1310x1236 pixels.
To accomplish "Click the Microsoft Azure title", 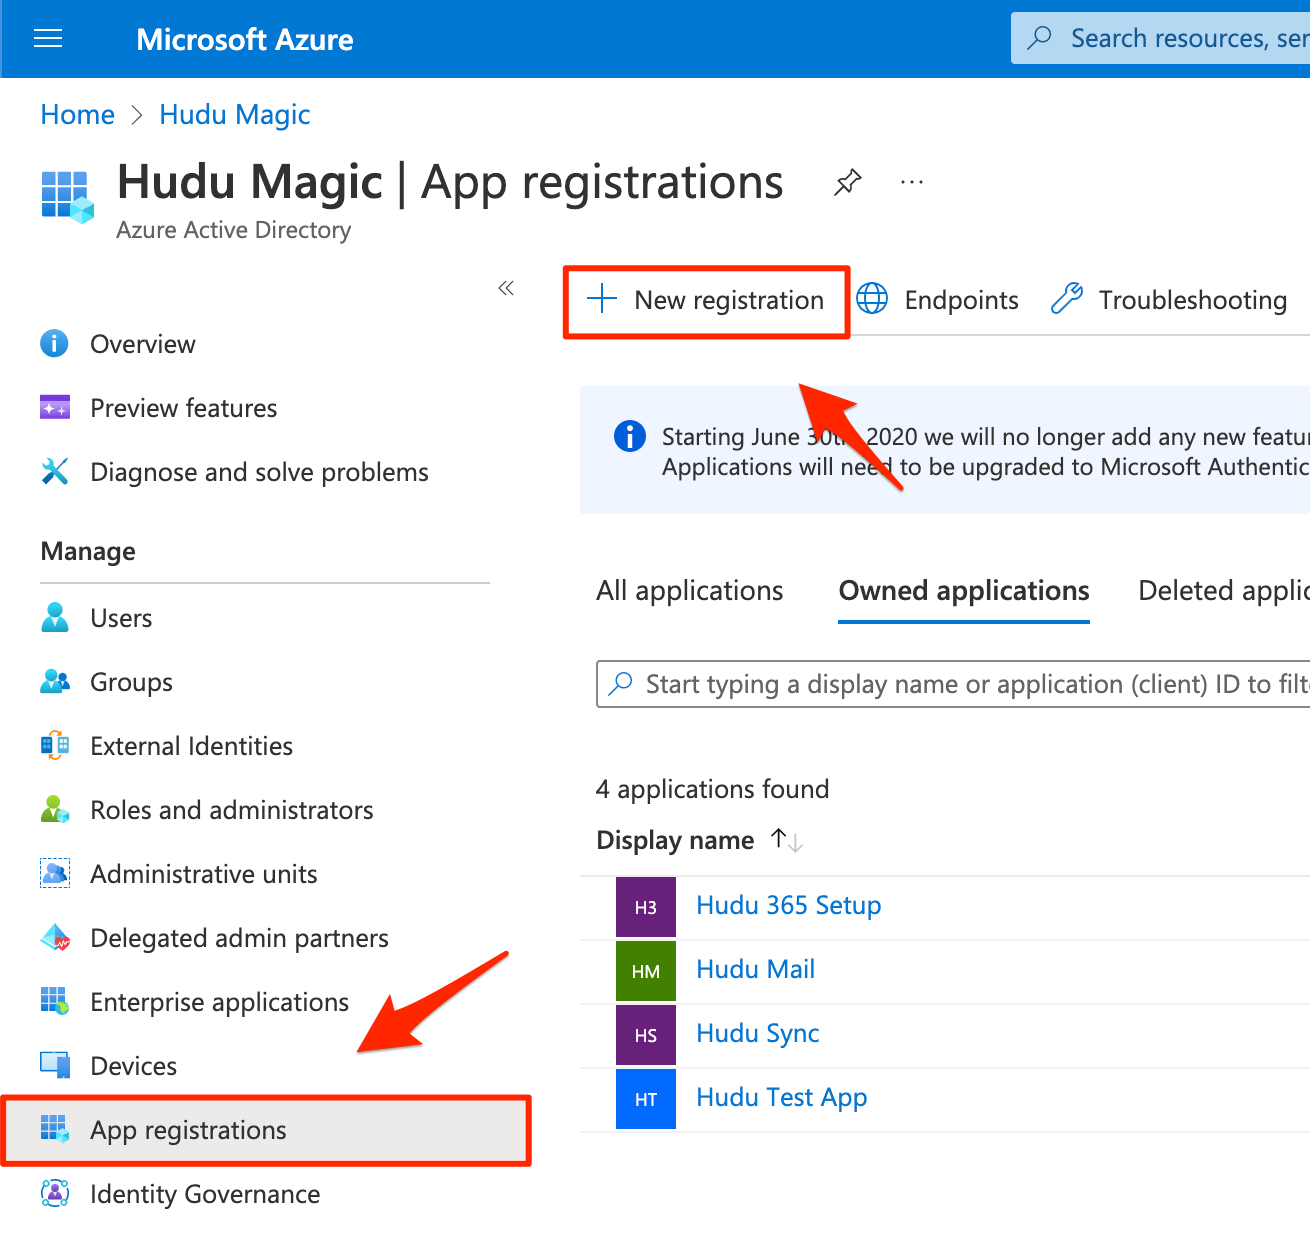I will tap(245, 39).
